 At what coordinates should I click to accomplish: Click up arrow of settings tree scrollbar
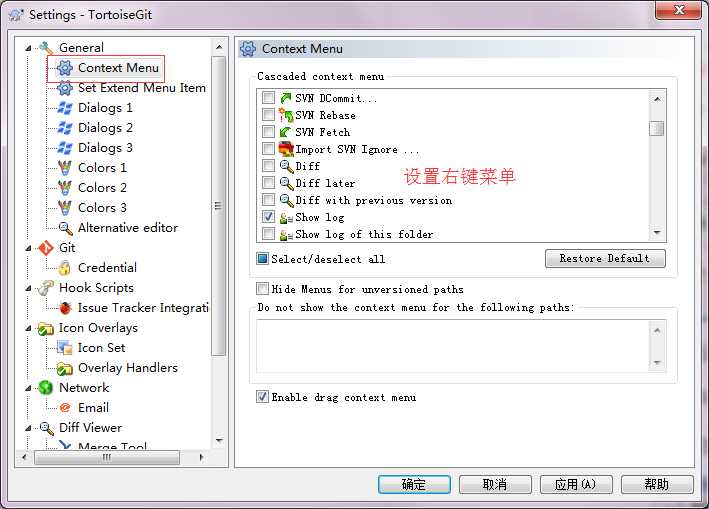(x=219, y=47)
